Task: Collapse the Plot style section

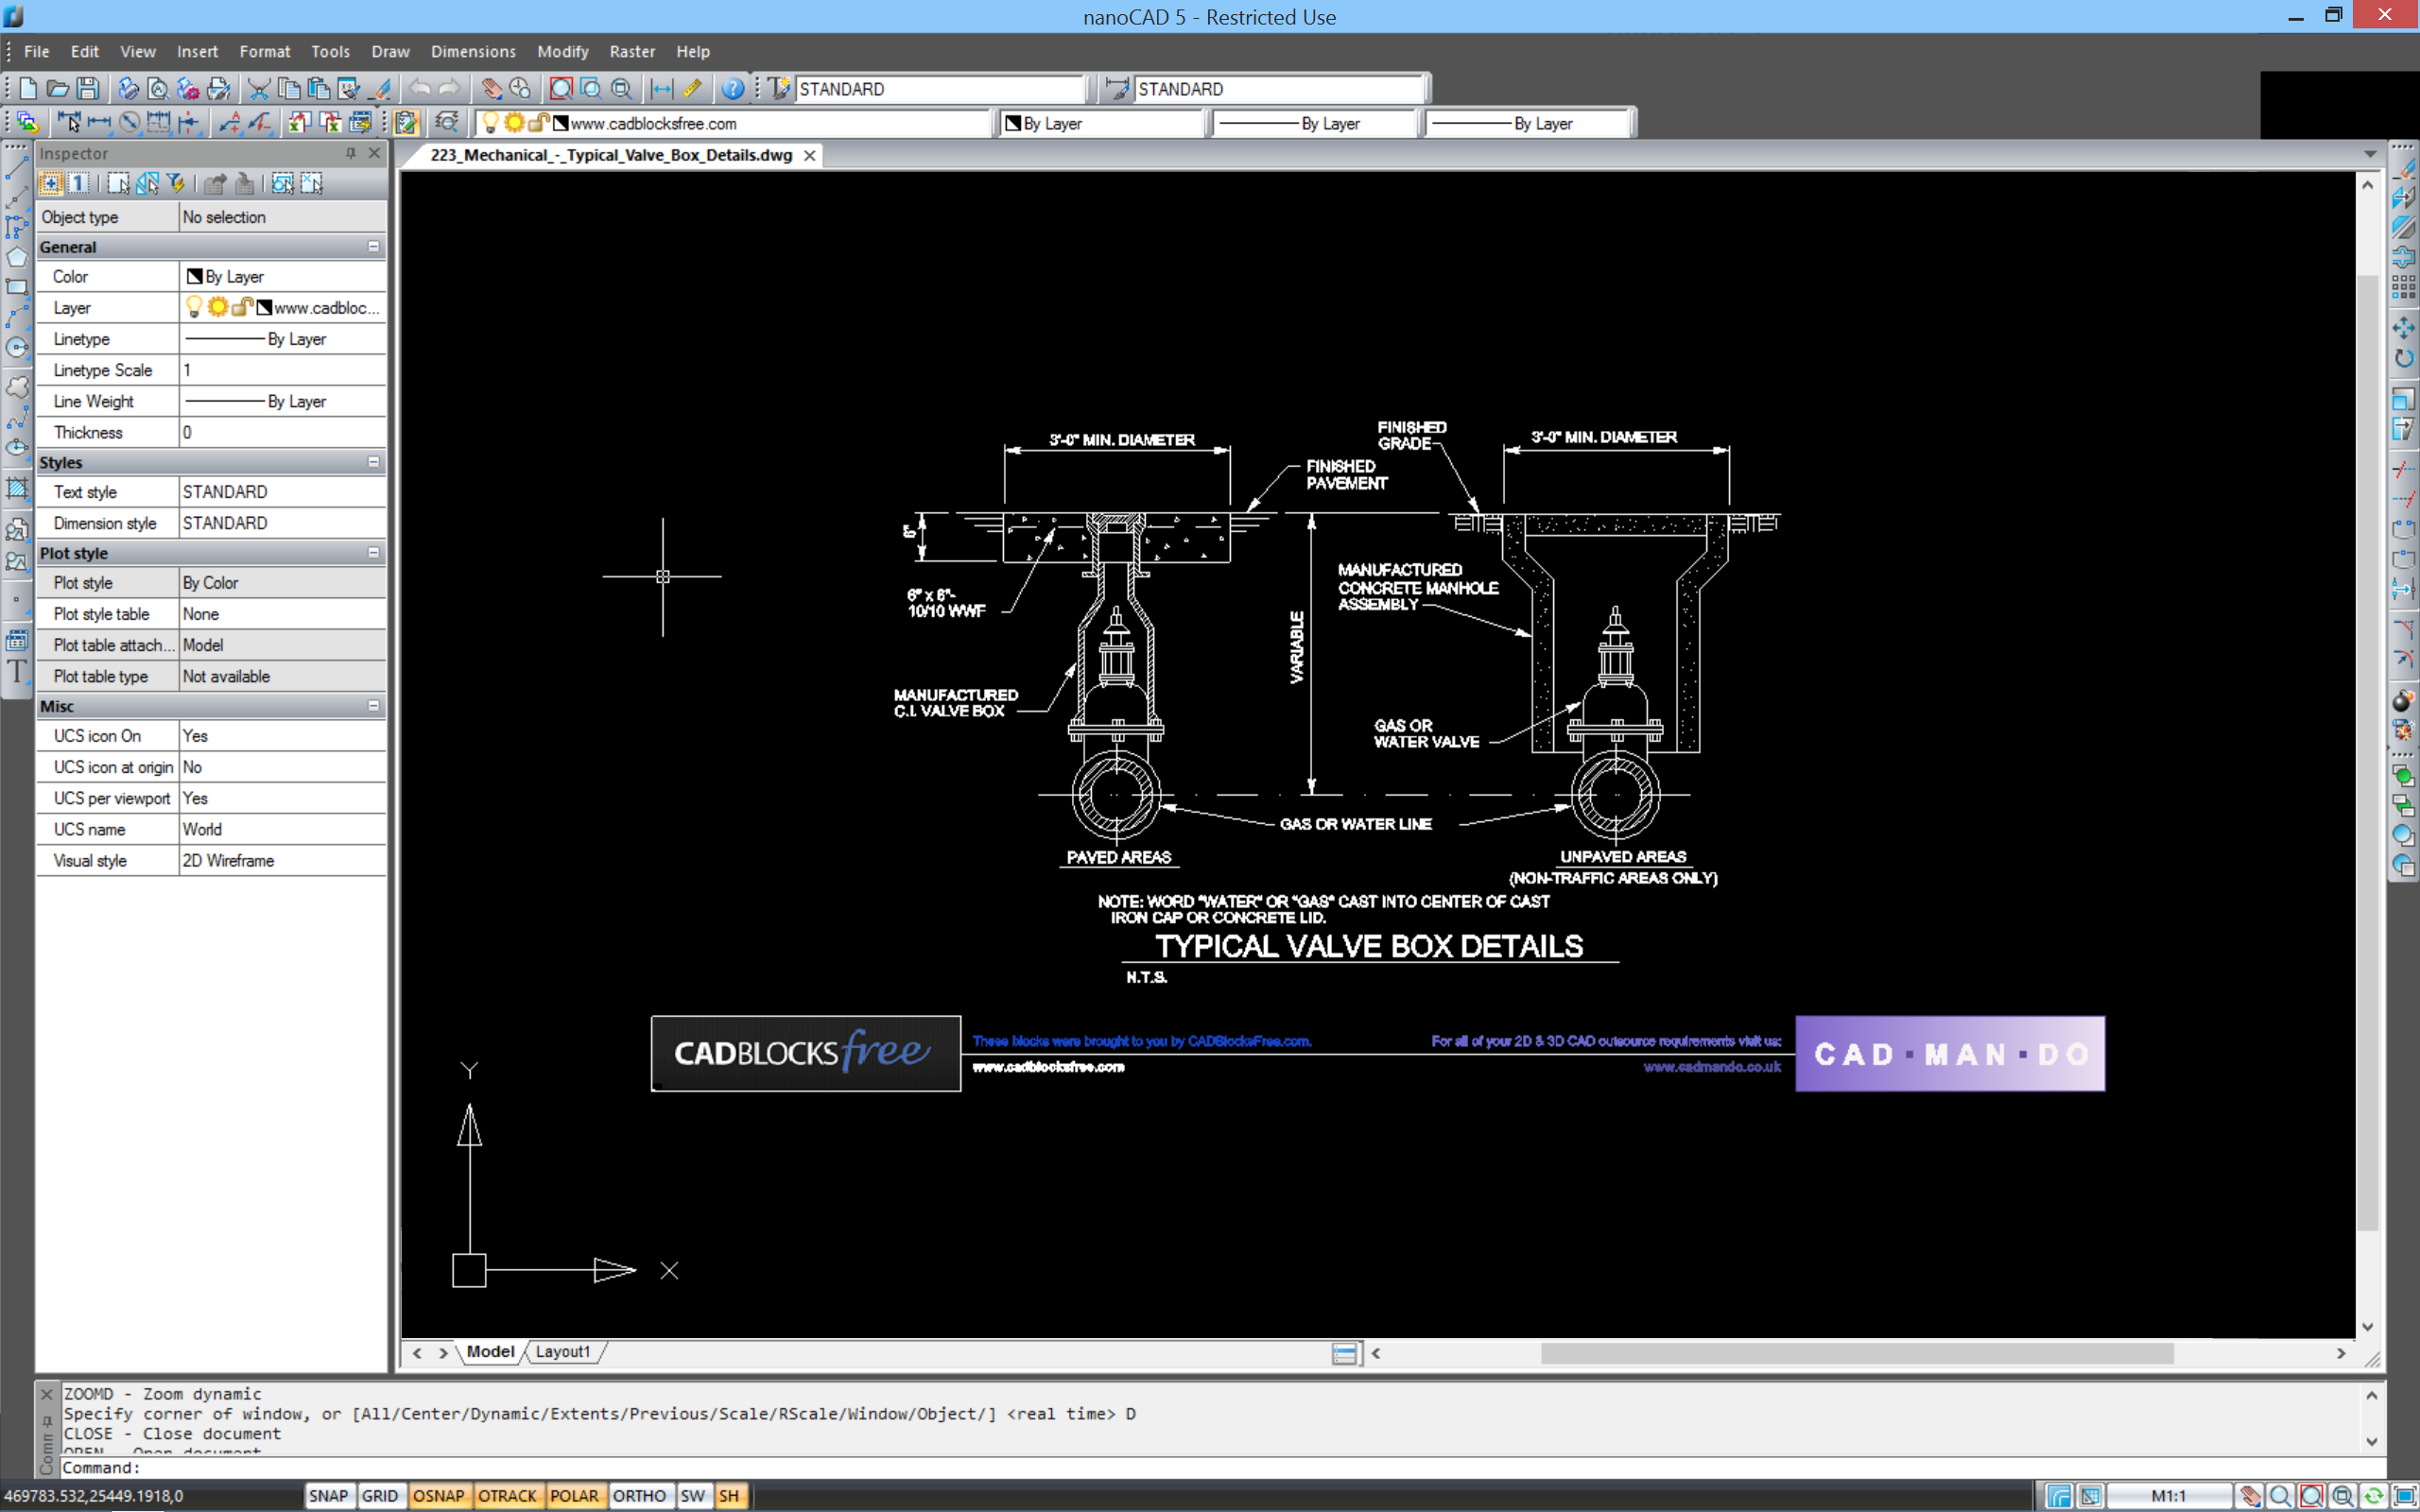Action: click(x=373, y=552)
